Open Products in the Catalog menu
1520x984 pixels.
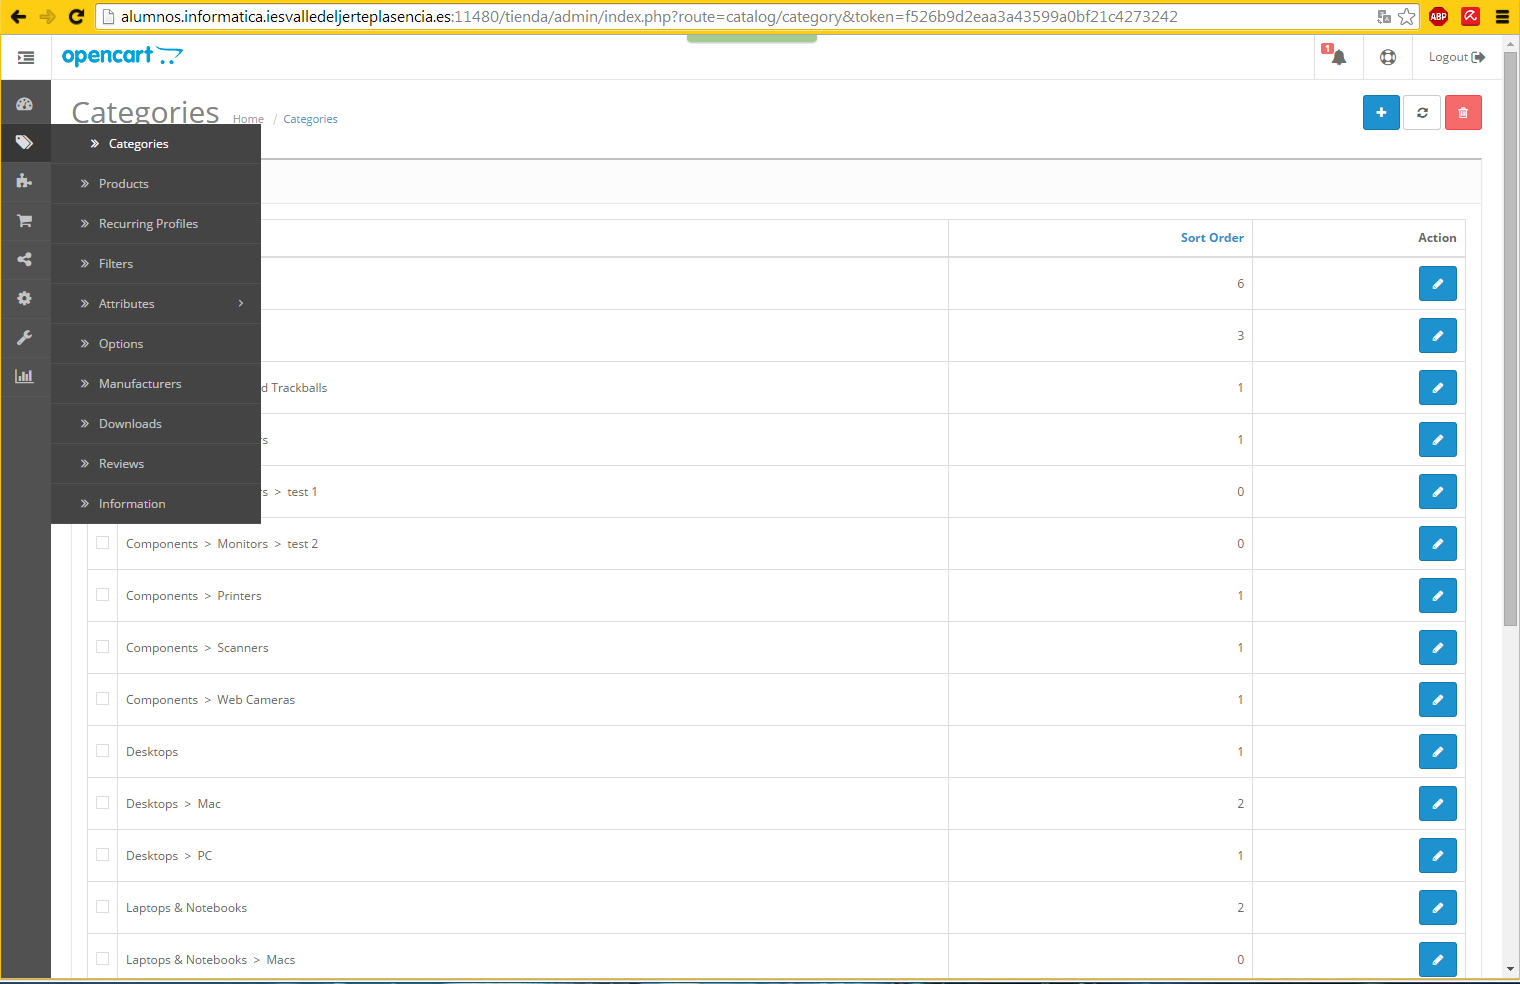coord(124,184)
